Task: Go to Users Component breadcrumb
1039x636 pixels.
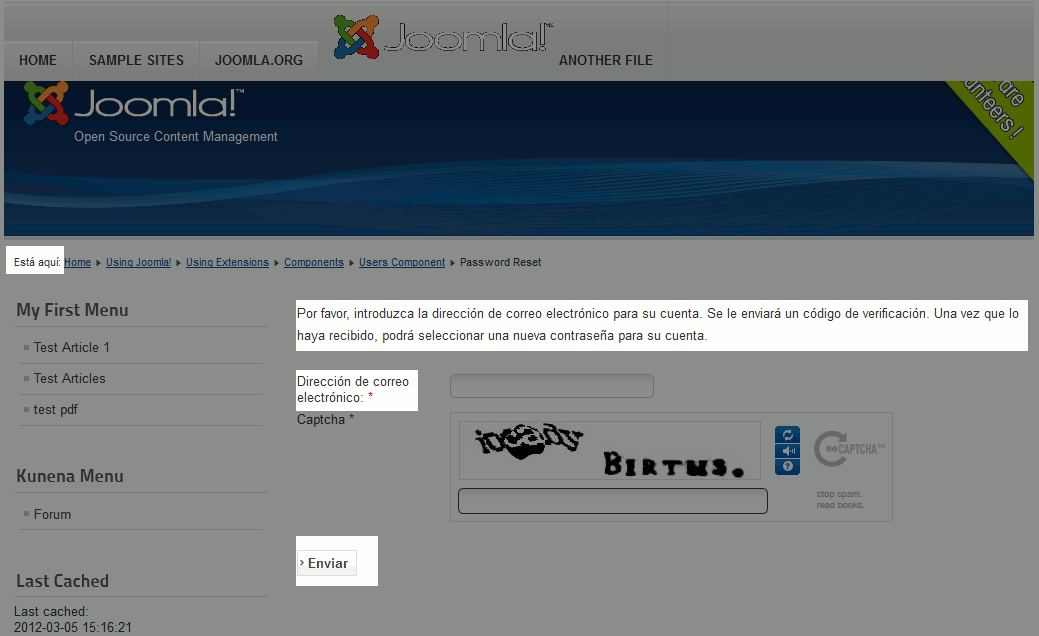Action: tap(402, 262)
